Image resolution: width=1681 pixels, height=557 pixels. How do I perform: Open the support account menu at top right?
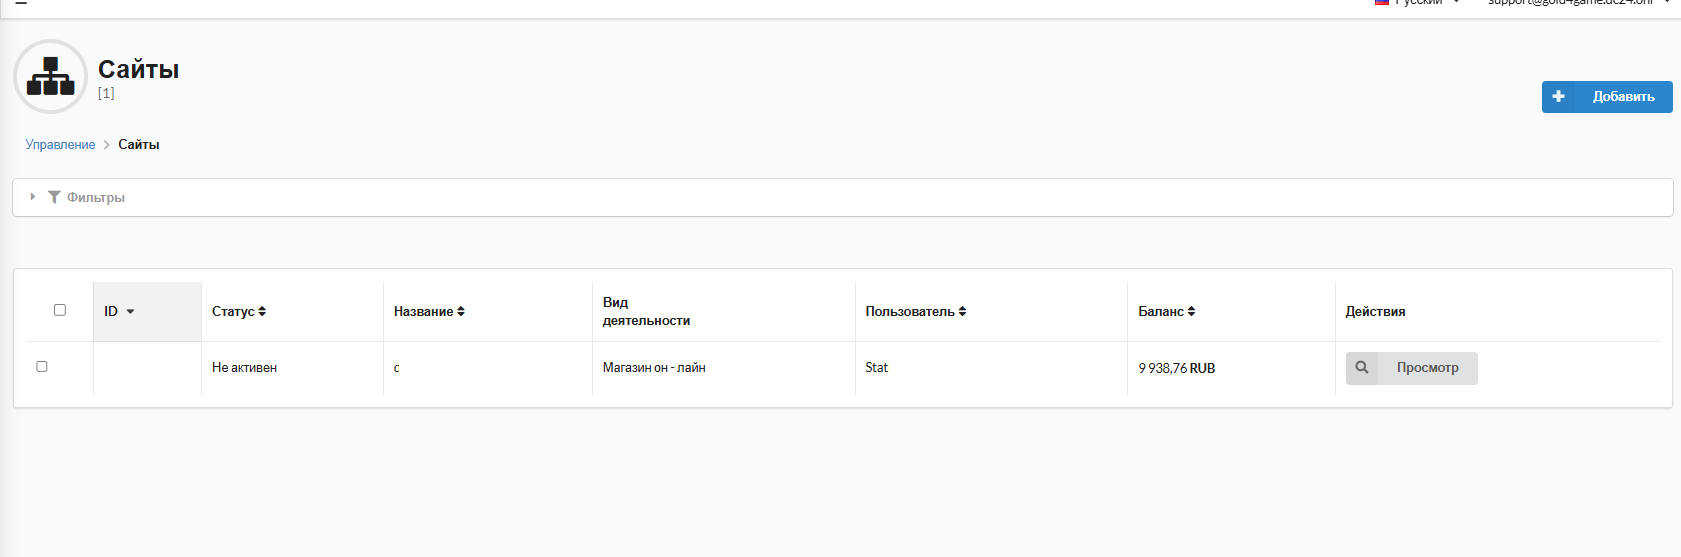point(1579,3)
